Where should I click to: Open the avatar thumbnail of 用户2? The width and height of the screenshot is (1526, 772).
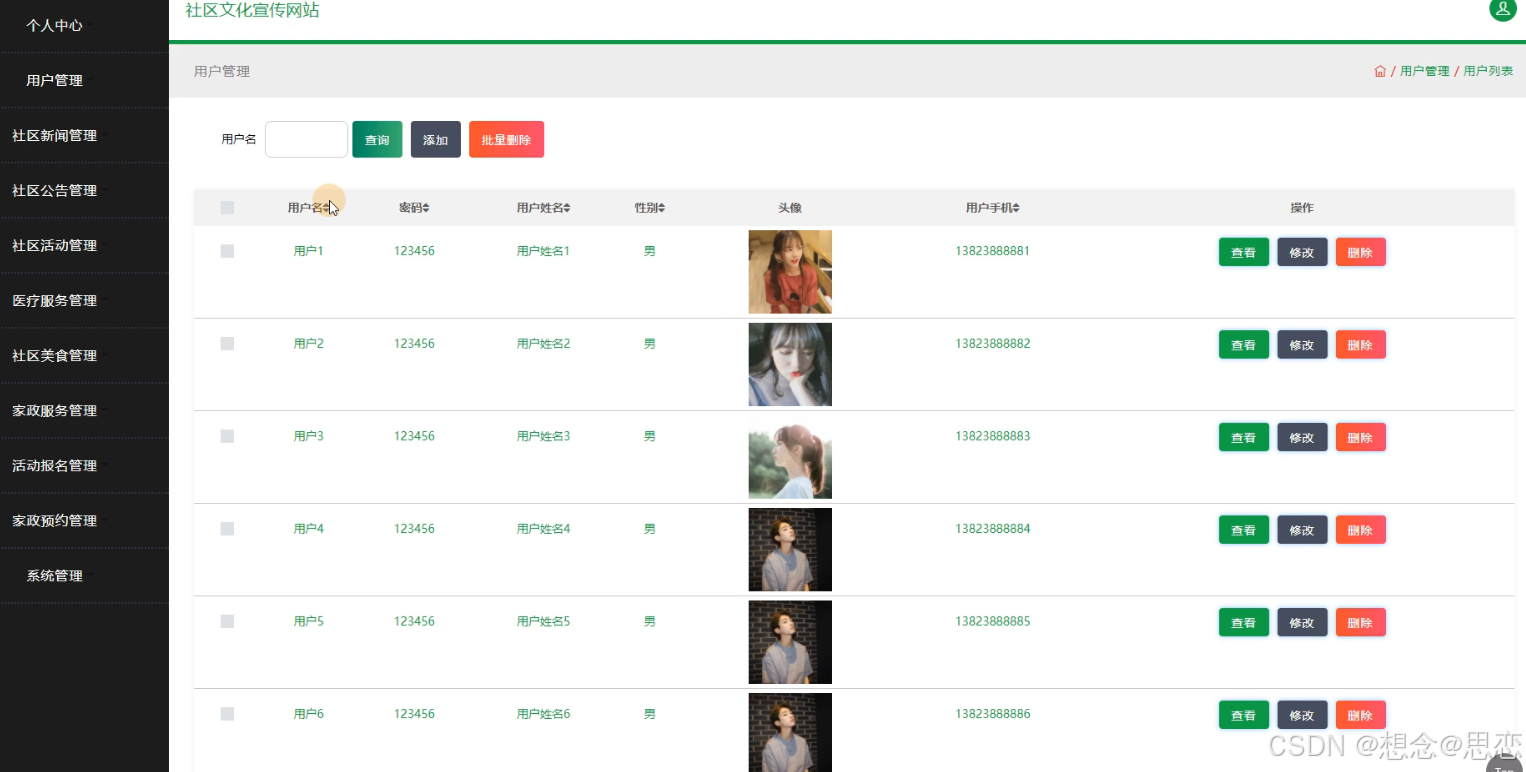[790, 364]
